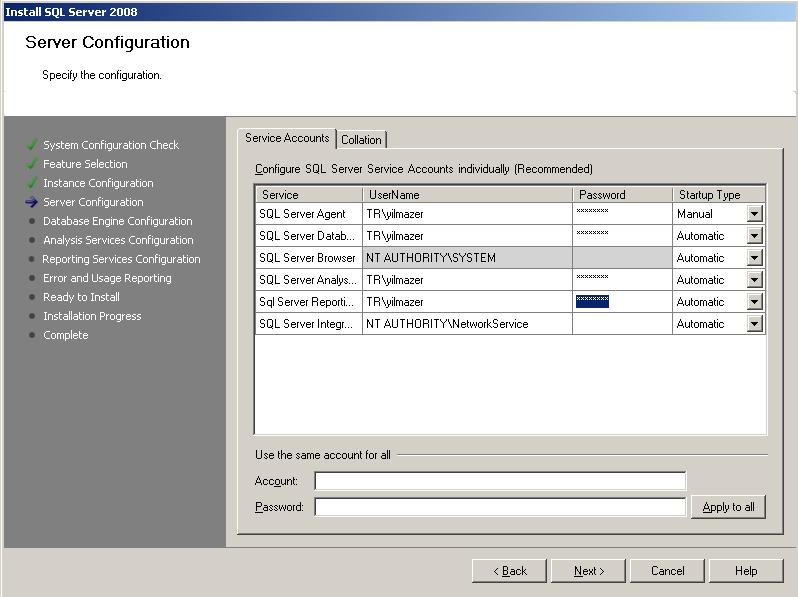Click the Reporting Services Configuration step
This screenshot has width=798, height=597.
click(x=121, y=259)
